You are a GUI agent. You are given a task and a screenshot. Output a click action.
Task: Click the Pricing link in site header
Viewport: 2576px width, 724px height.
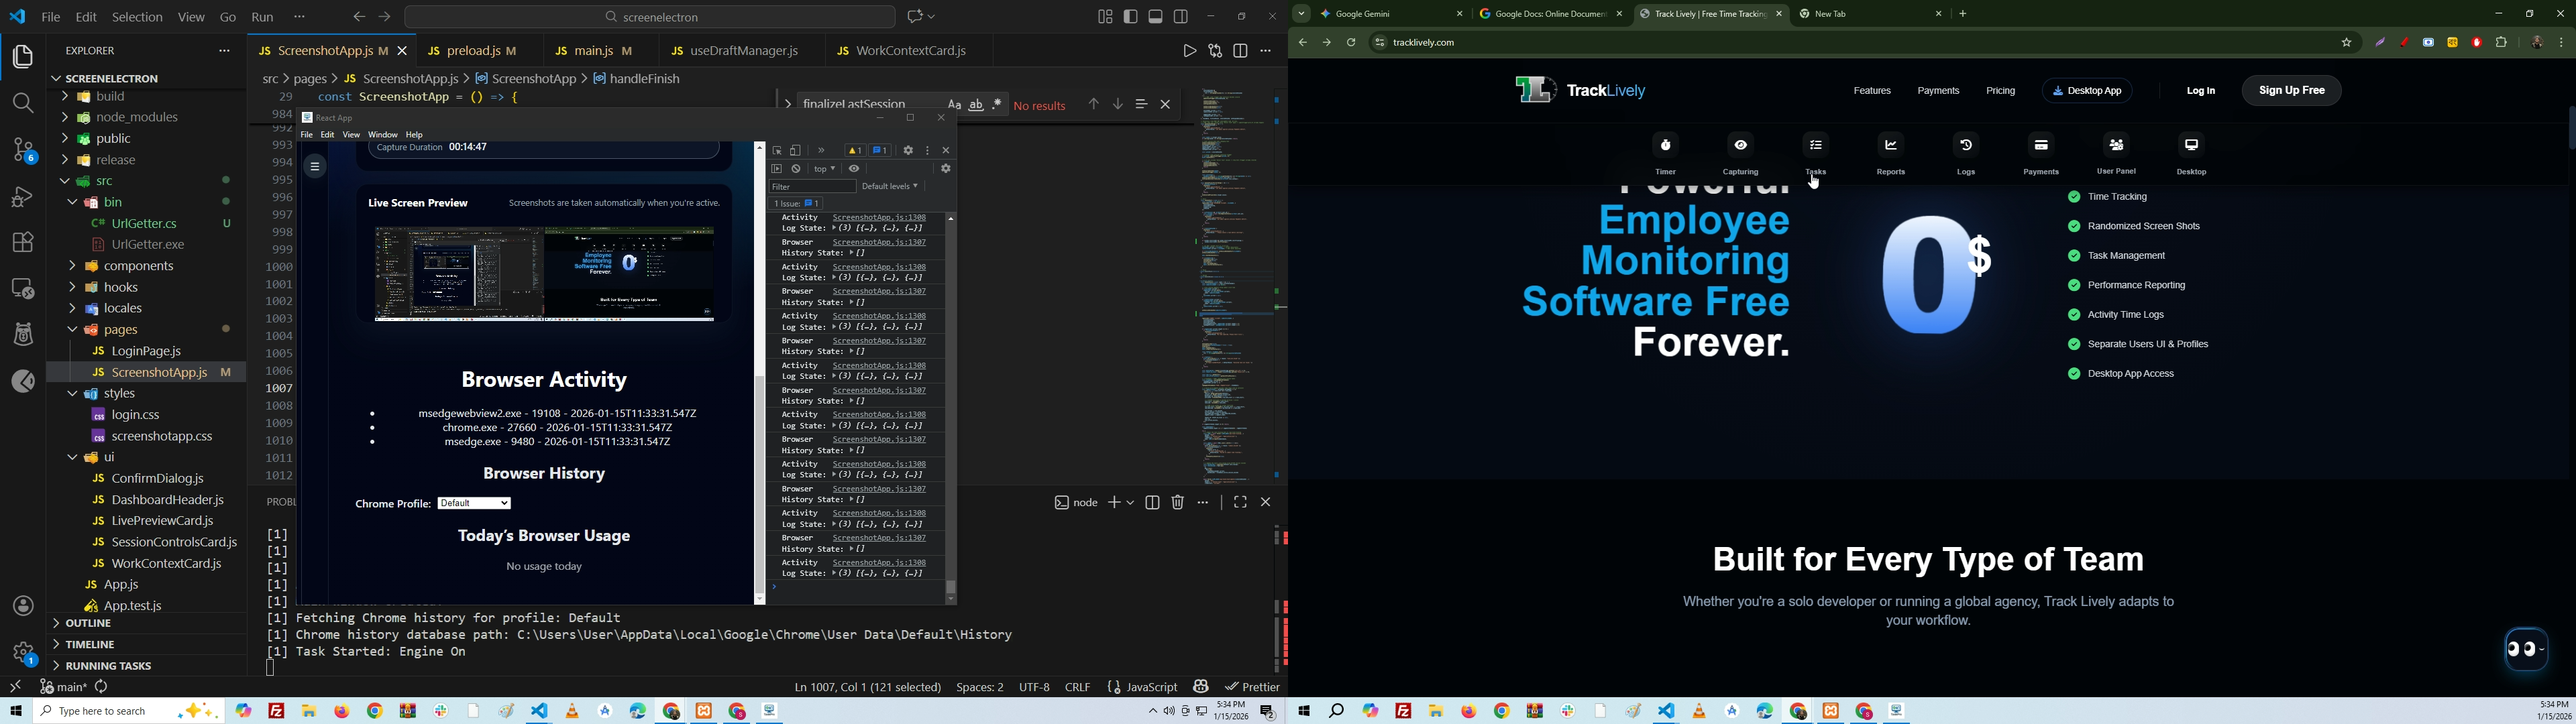[x=2000, y=91]
